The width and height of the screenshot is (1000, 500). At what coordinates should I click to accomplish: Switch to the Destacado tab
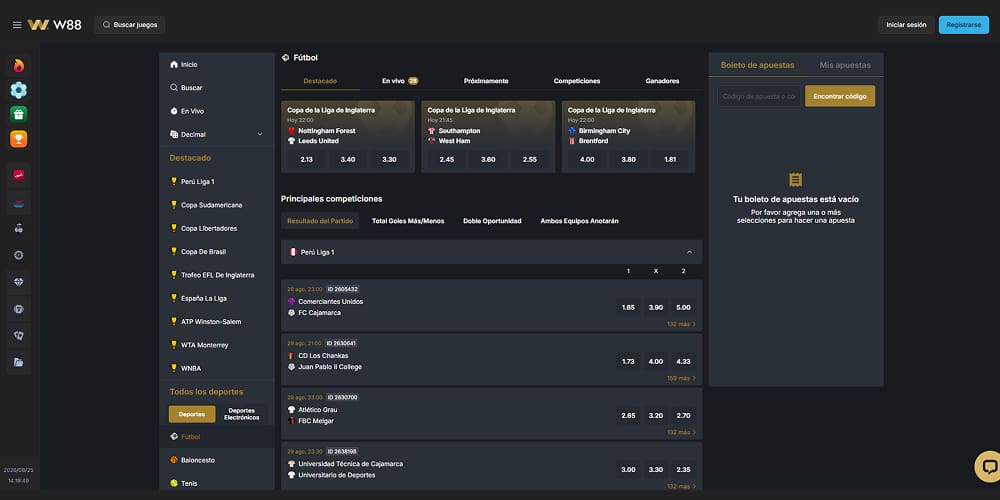click(x=320, y=81)
